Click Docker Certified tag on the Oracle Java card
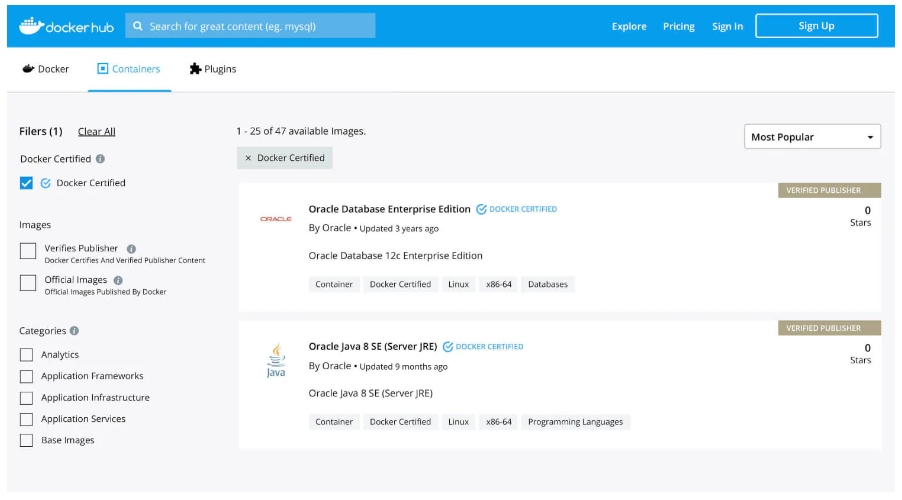 tap(400, 422)
